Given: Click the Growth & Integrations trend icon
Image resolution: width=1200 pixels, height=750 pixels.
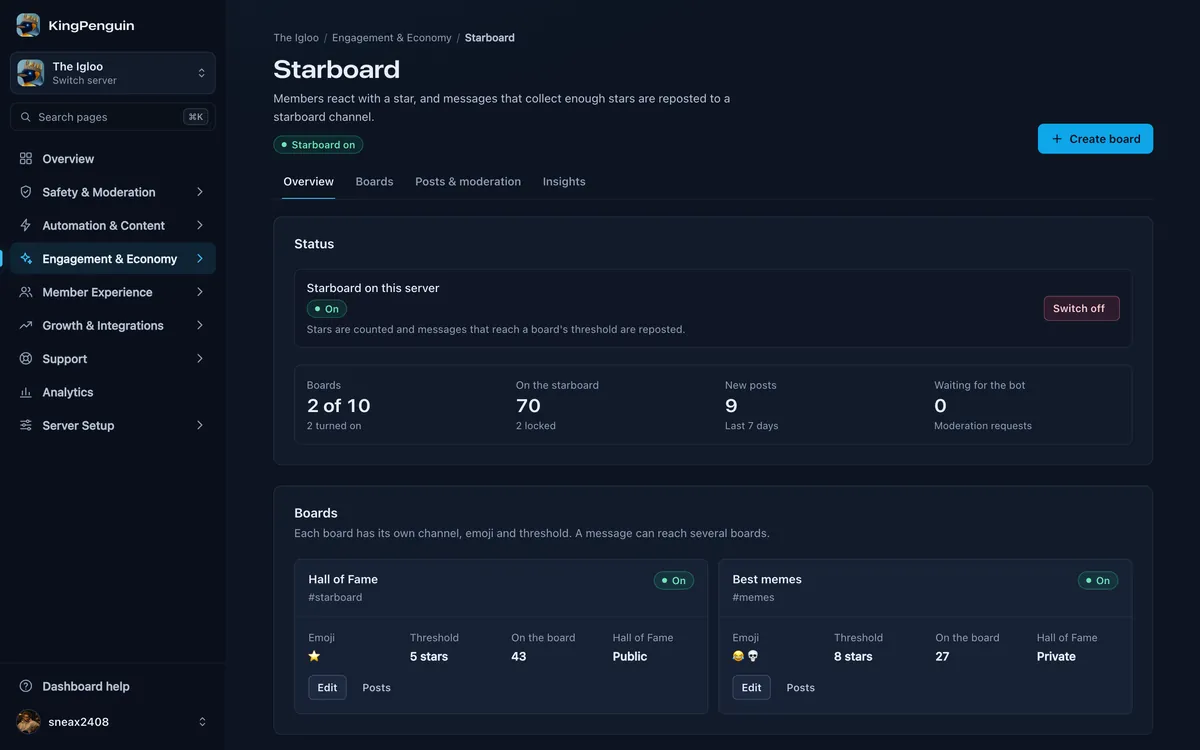Looking at the screenshot, I should point(26,325).
